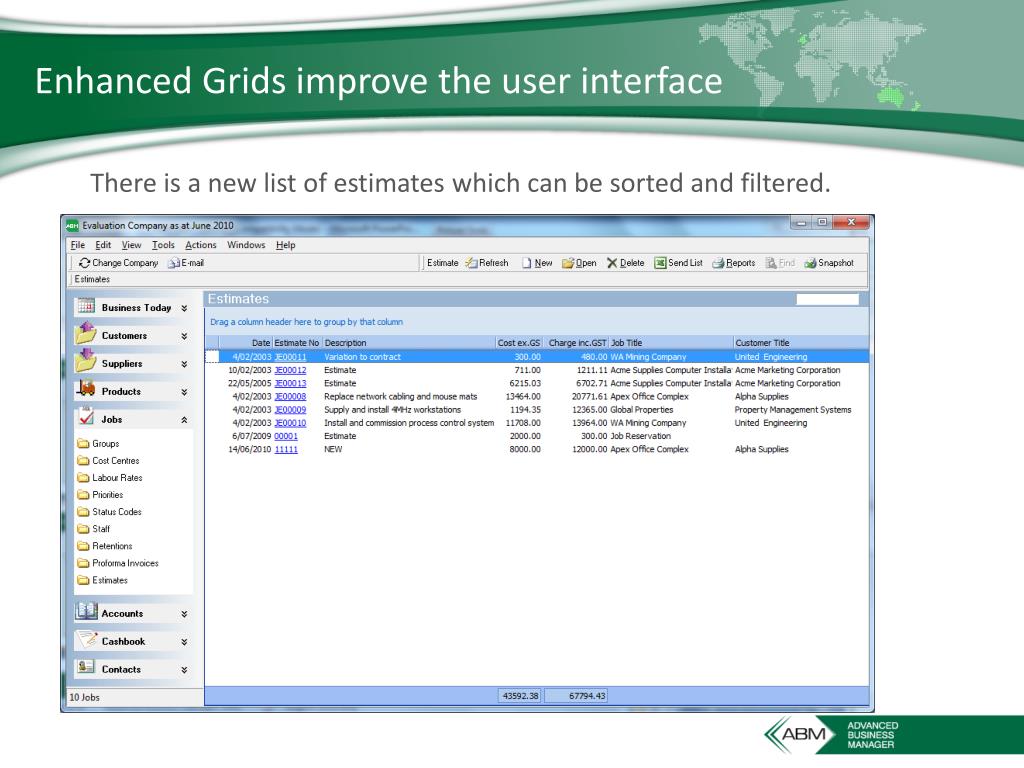Click the Refresh lightning icon
The width and height of the screenshot is (1024, 768).
(x=472, y=263)
